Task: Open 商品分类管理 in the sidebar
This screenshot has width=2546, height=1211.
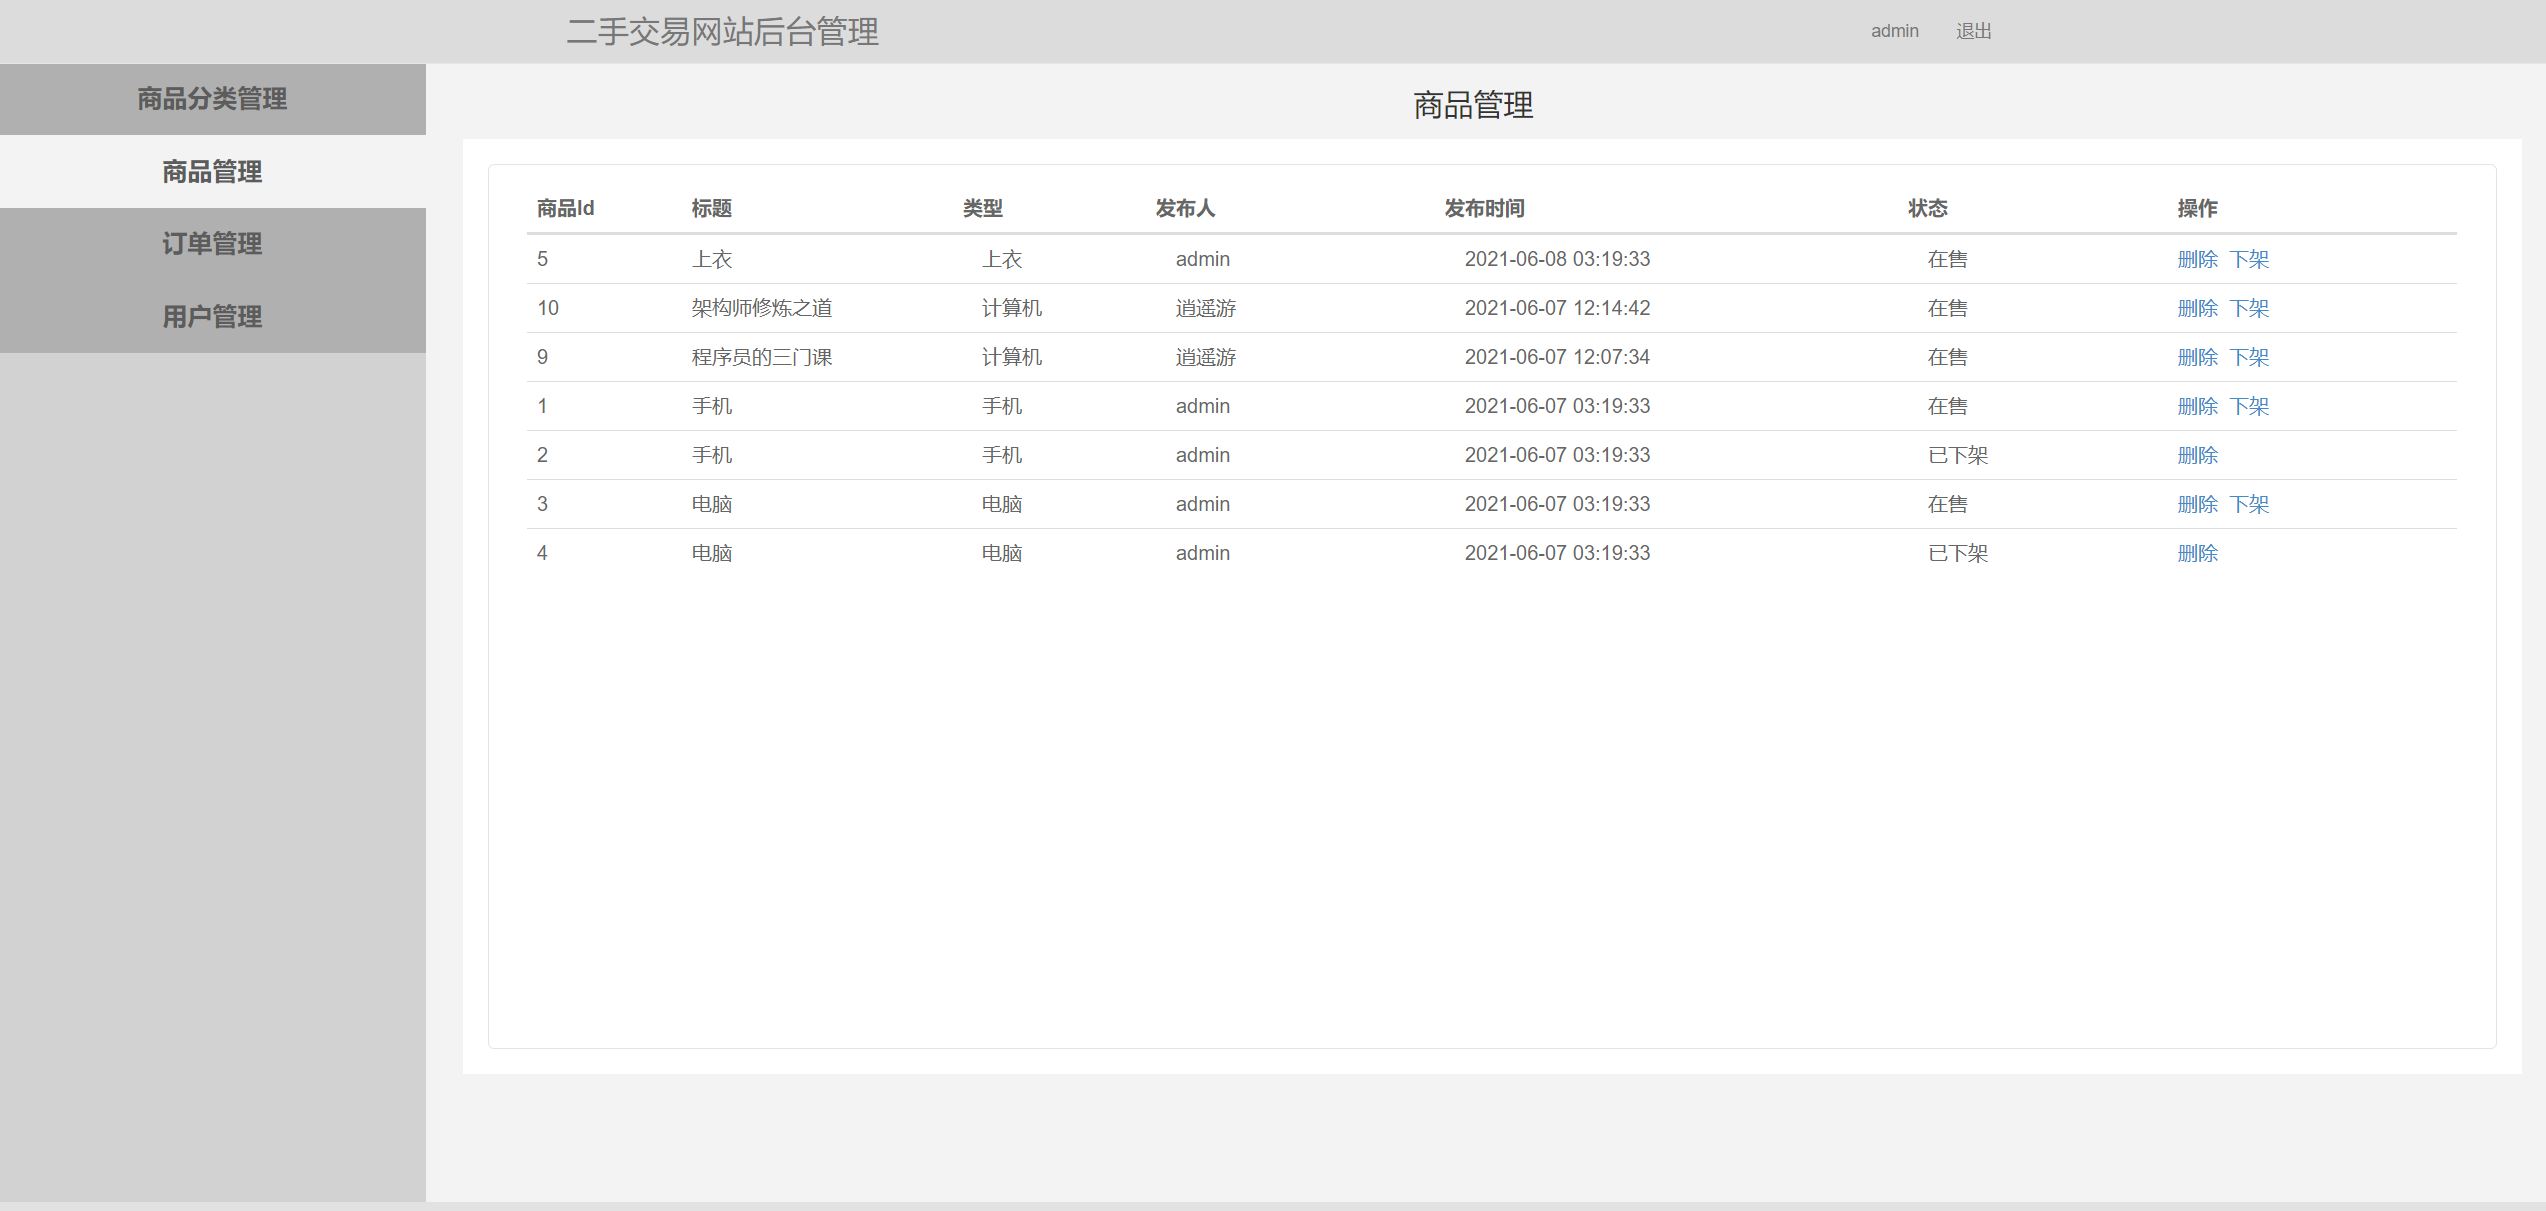Action: click(x=212, y=99)
